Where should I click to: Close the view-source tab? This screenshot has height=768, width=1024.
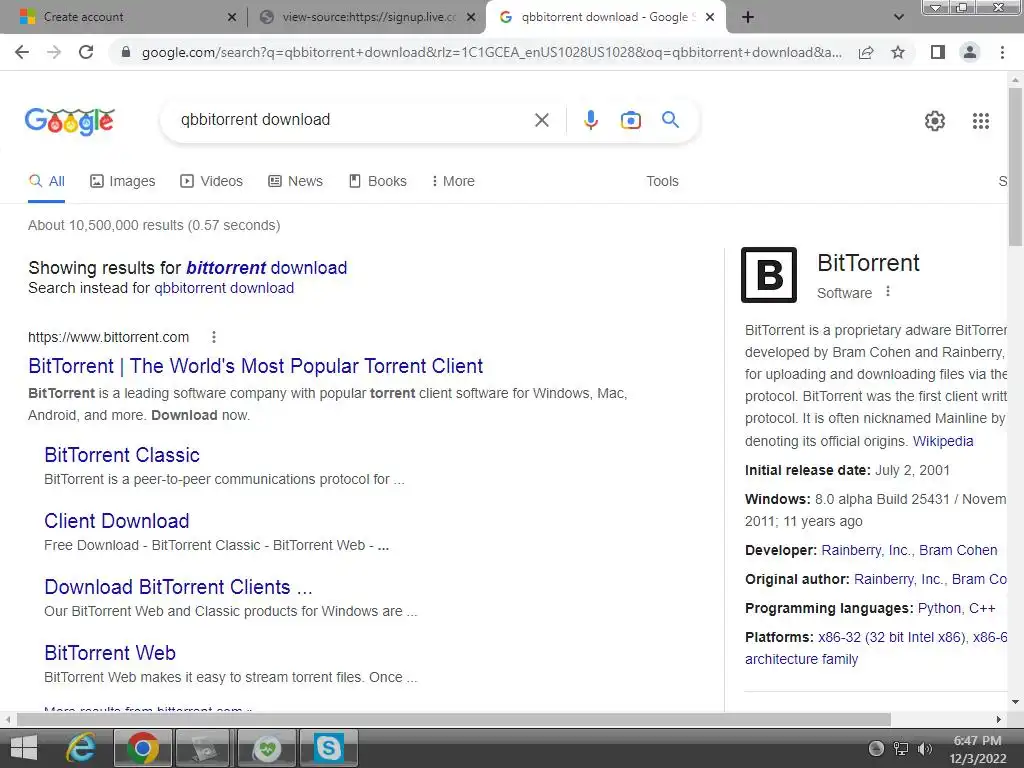coord(471,18)
